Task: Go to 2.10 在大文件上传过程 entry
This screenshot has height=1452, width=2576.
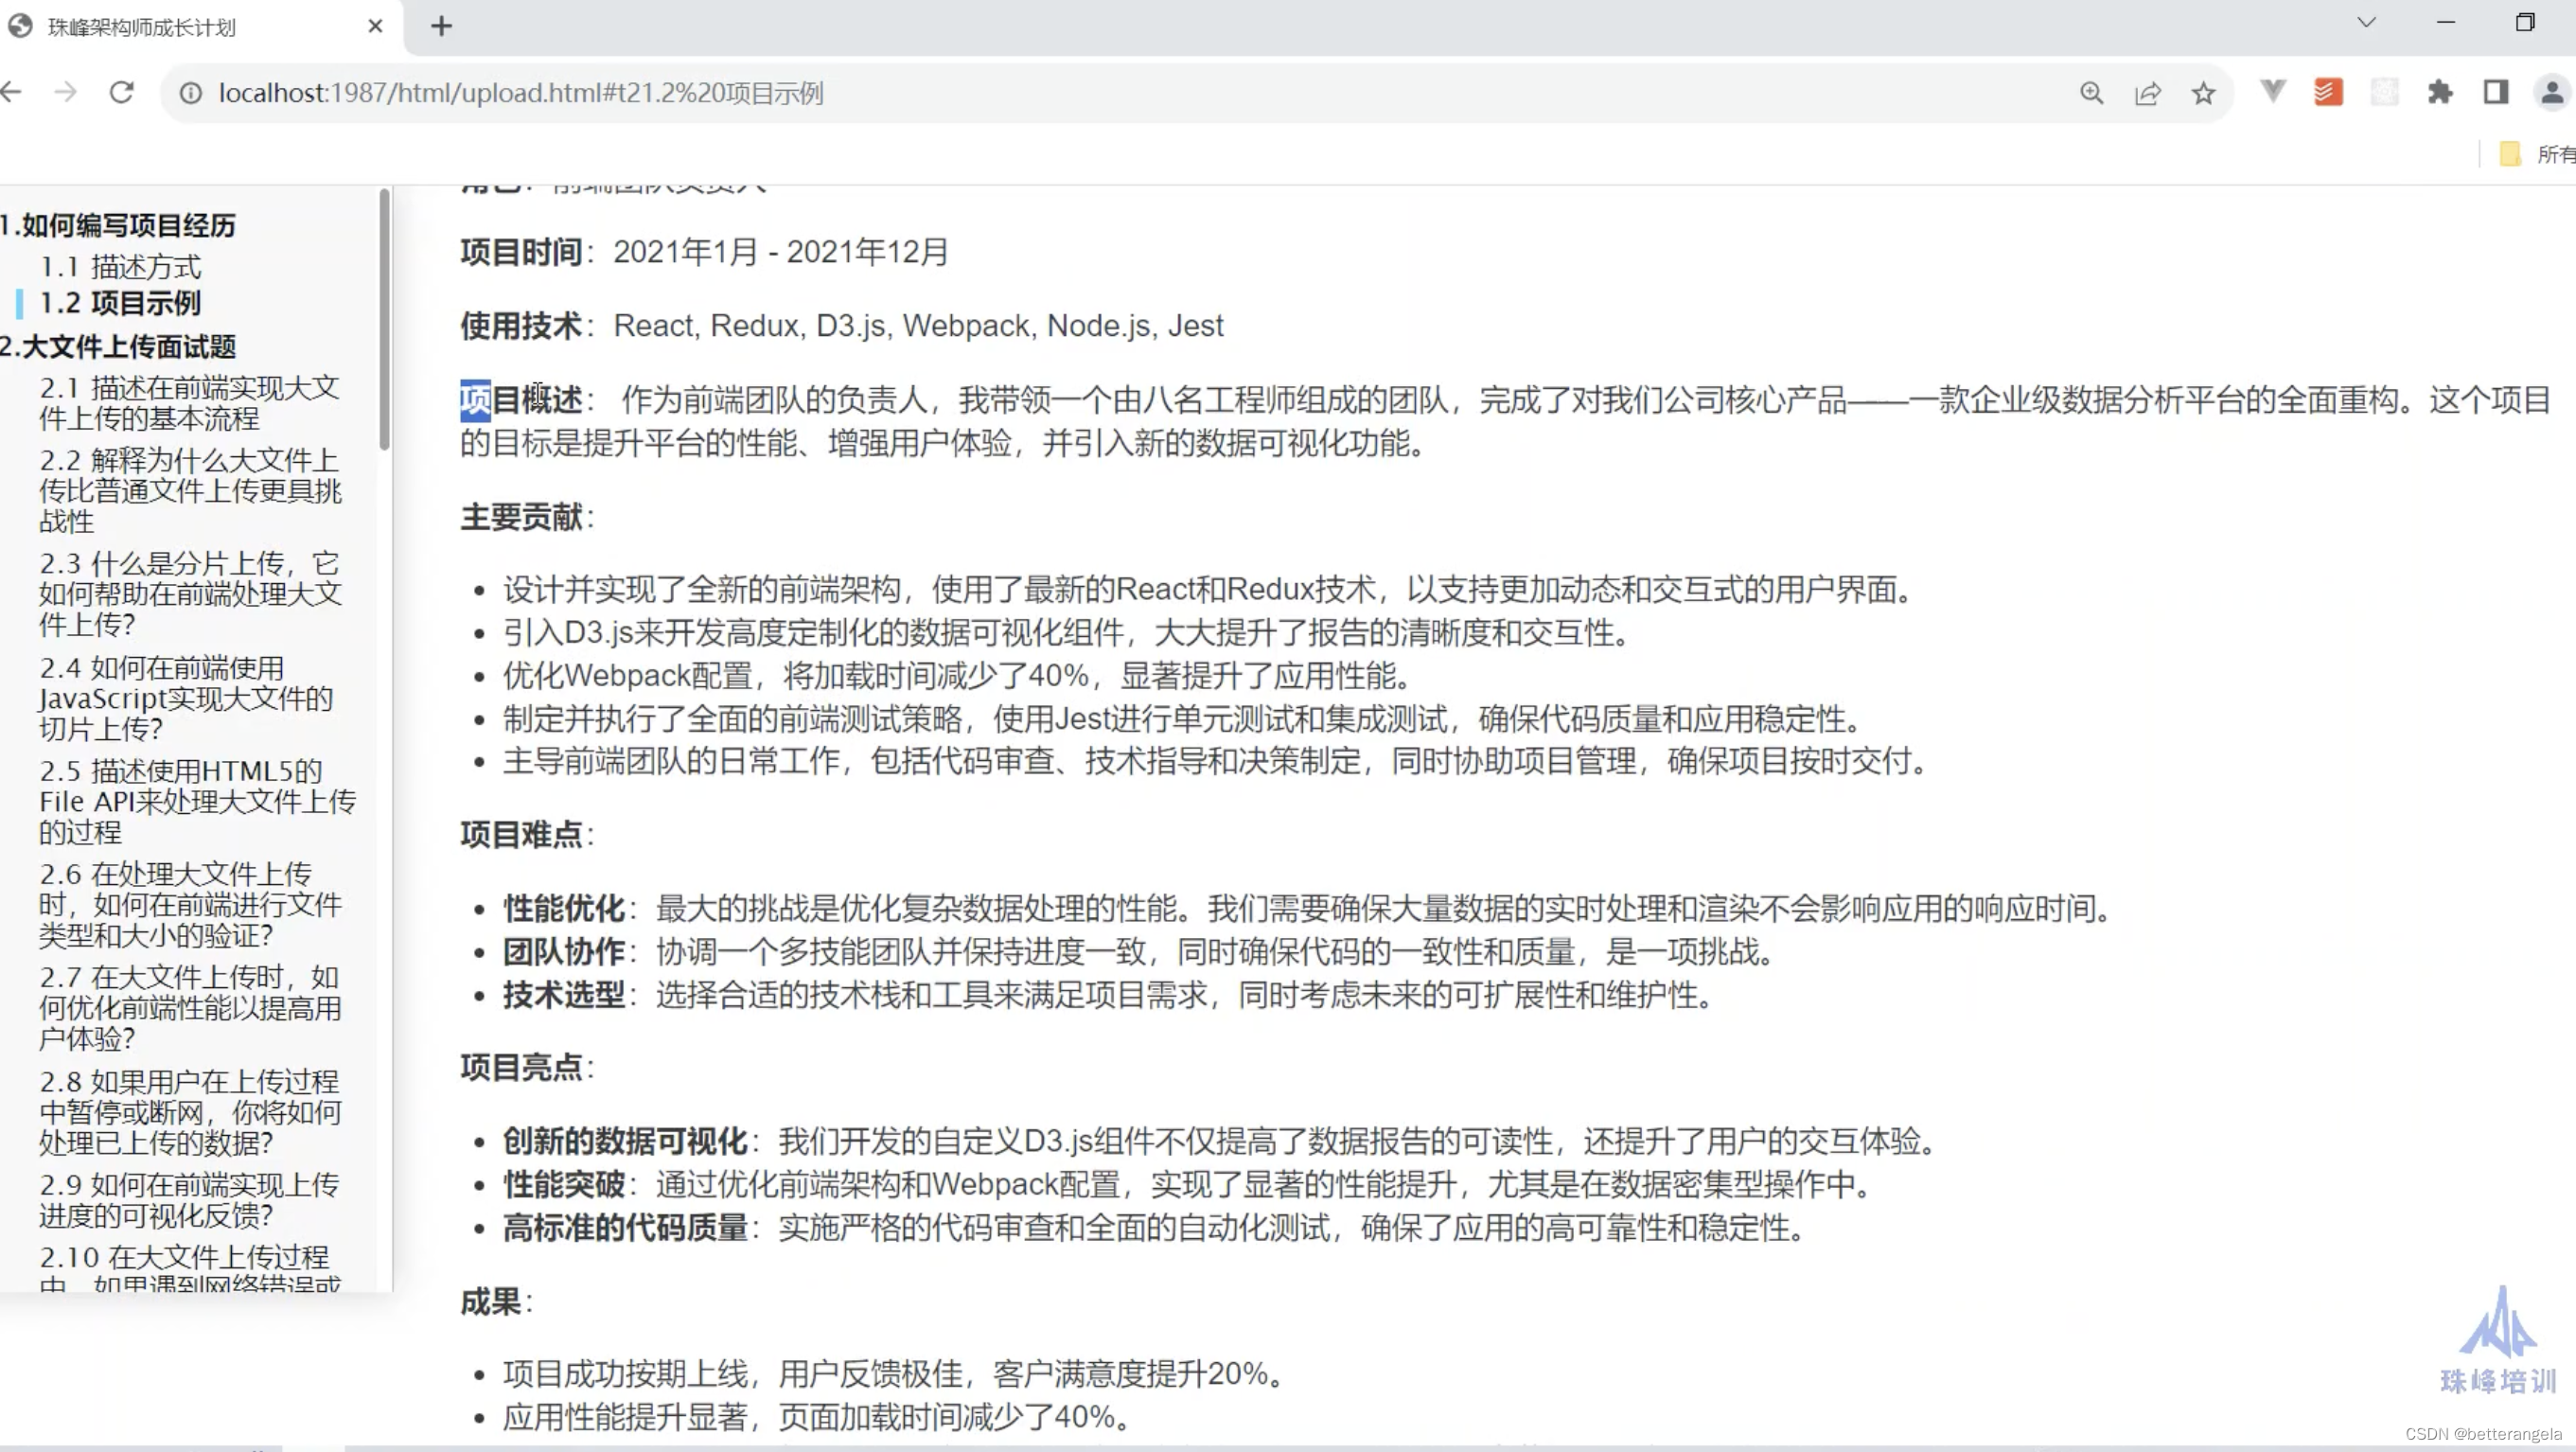Action: pos(190,1270)
